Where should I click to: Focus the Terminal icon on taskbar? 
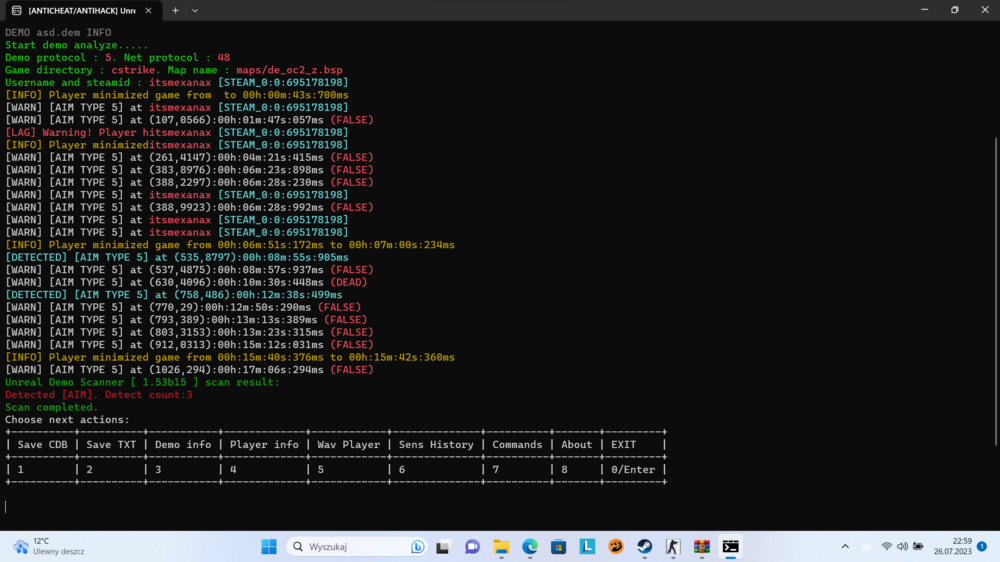tap(731, 547)
